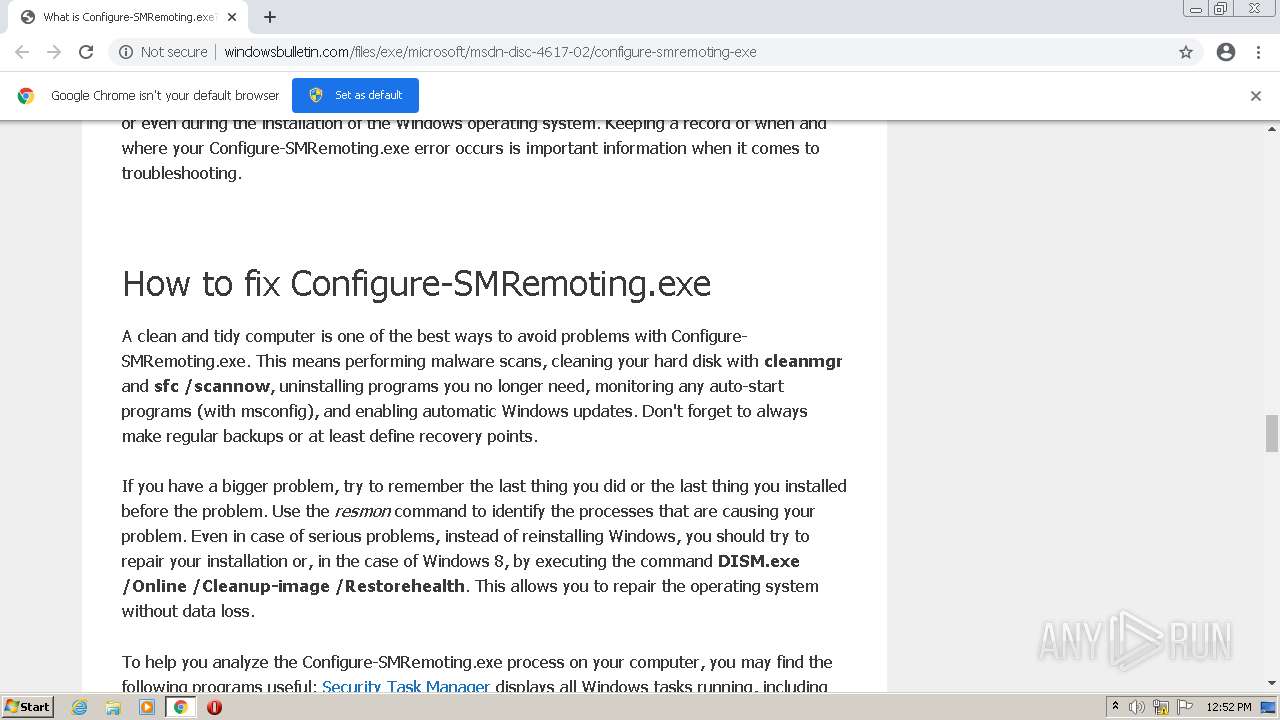1280x720 pixels.
Task: Open the media player taskbar icon
Action: pos(147,707)
